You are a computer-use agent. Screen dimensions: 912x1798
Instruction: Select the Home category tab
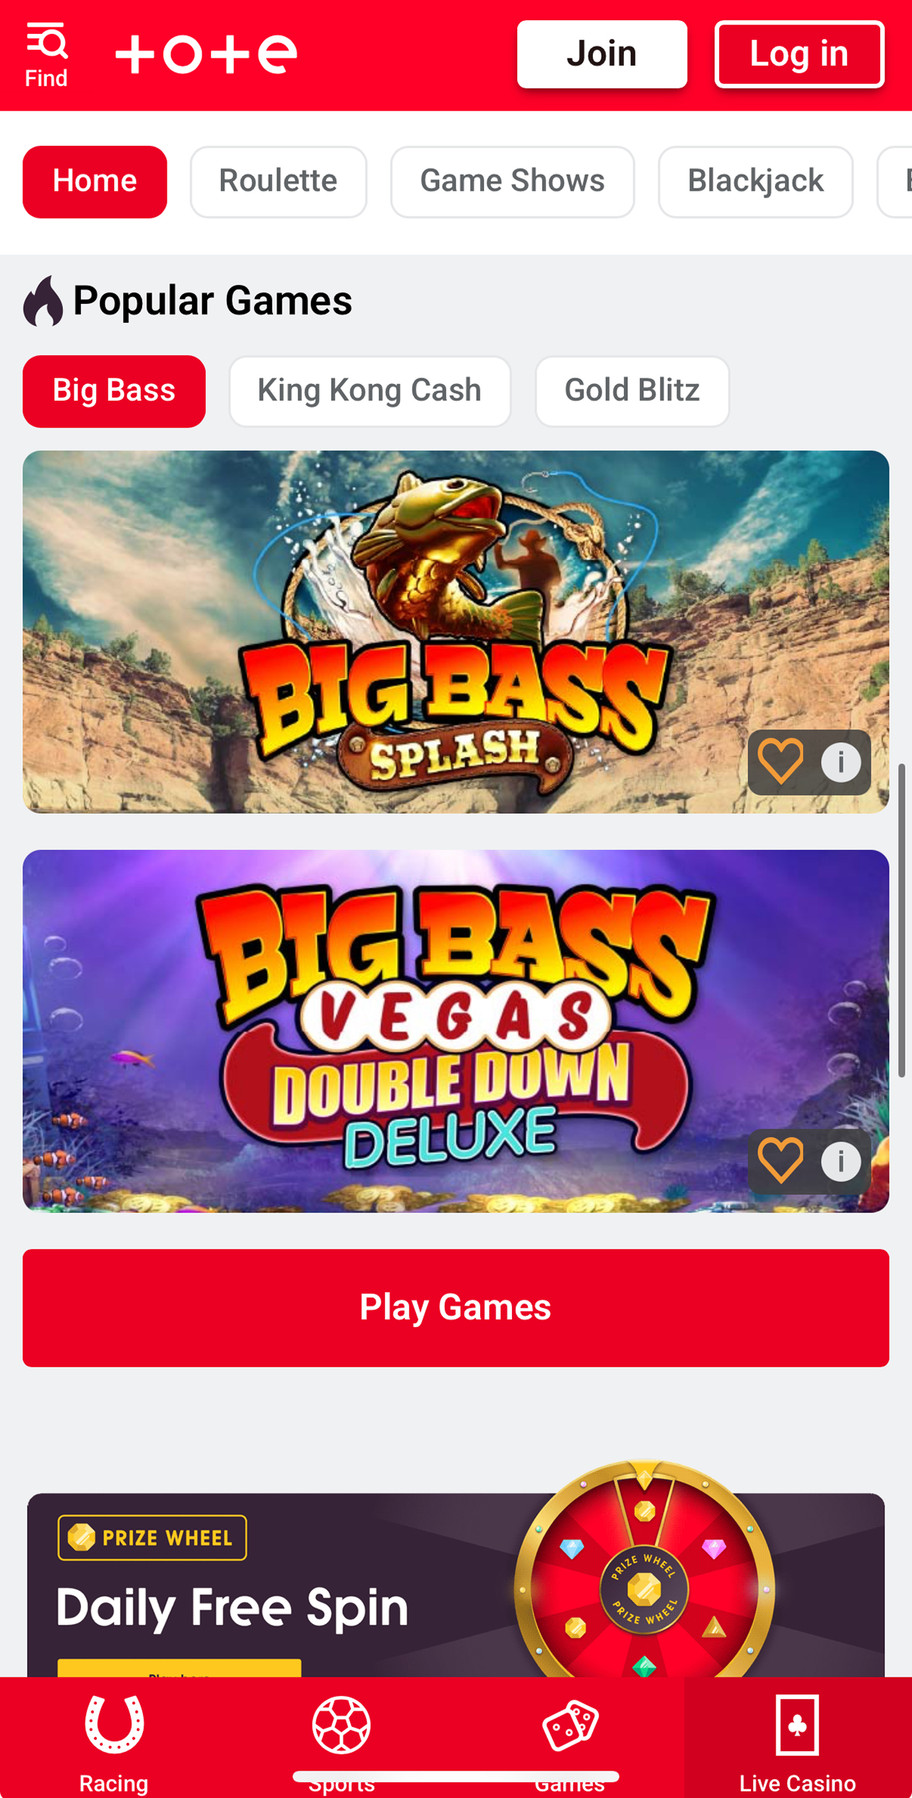pos(95,181)
